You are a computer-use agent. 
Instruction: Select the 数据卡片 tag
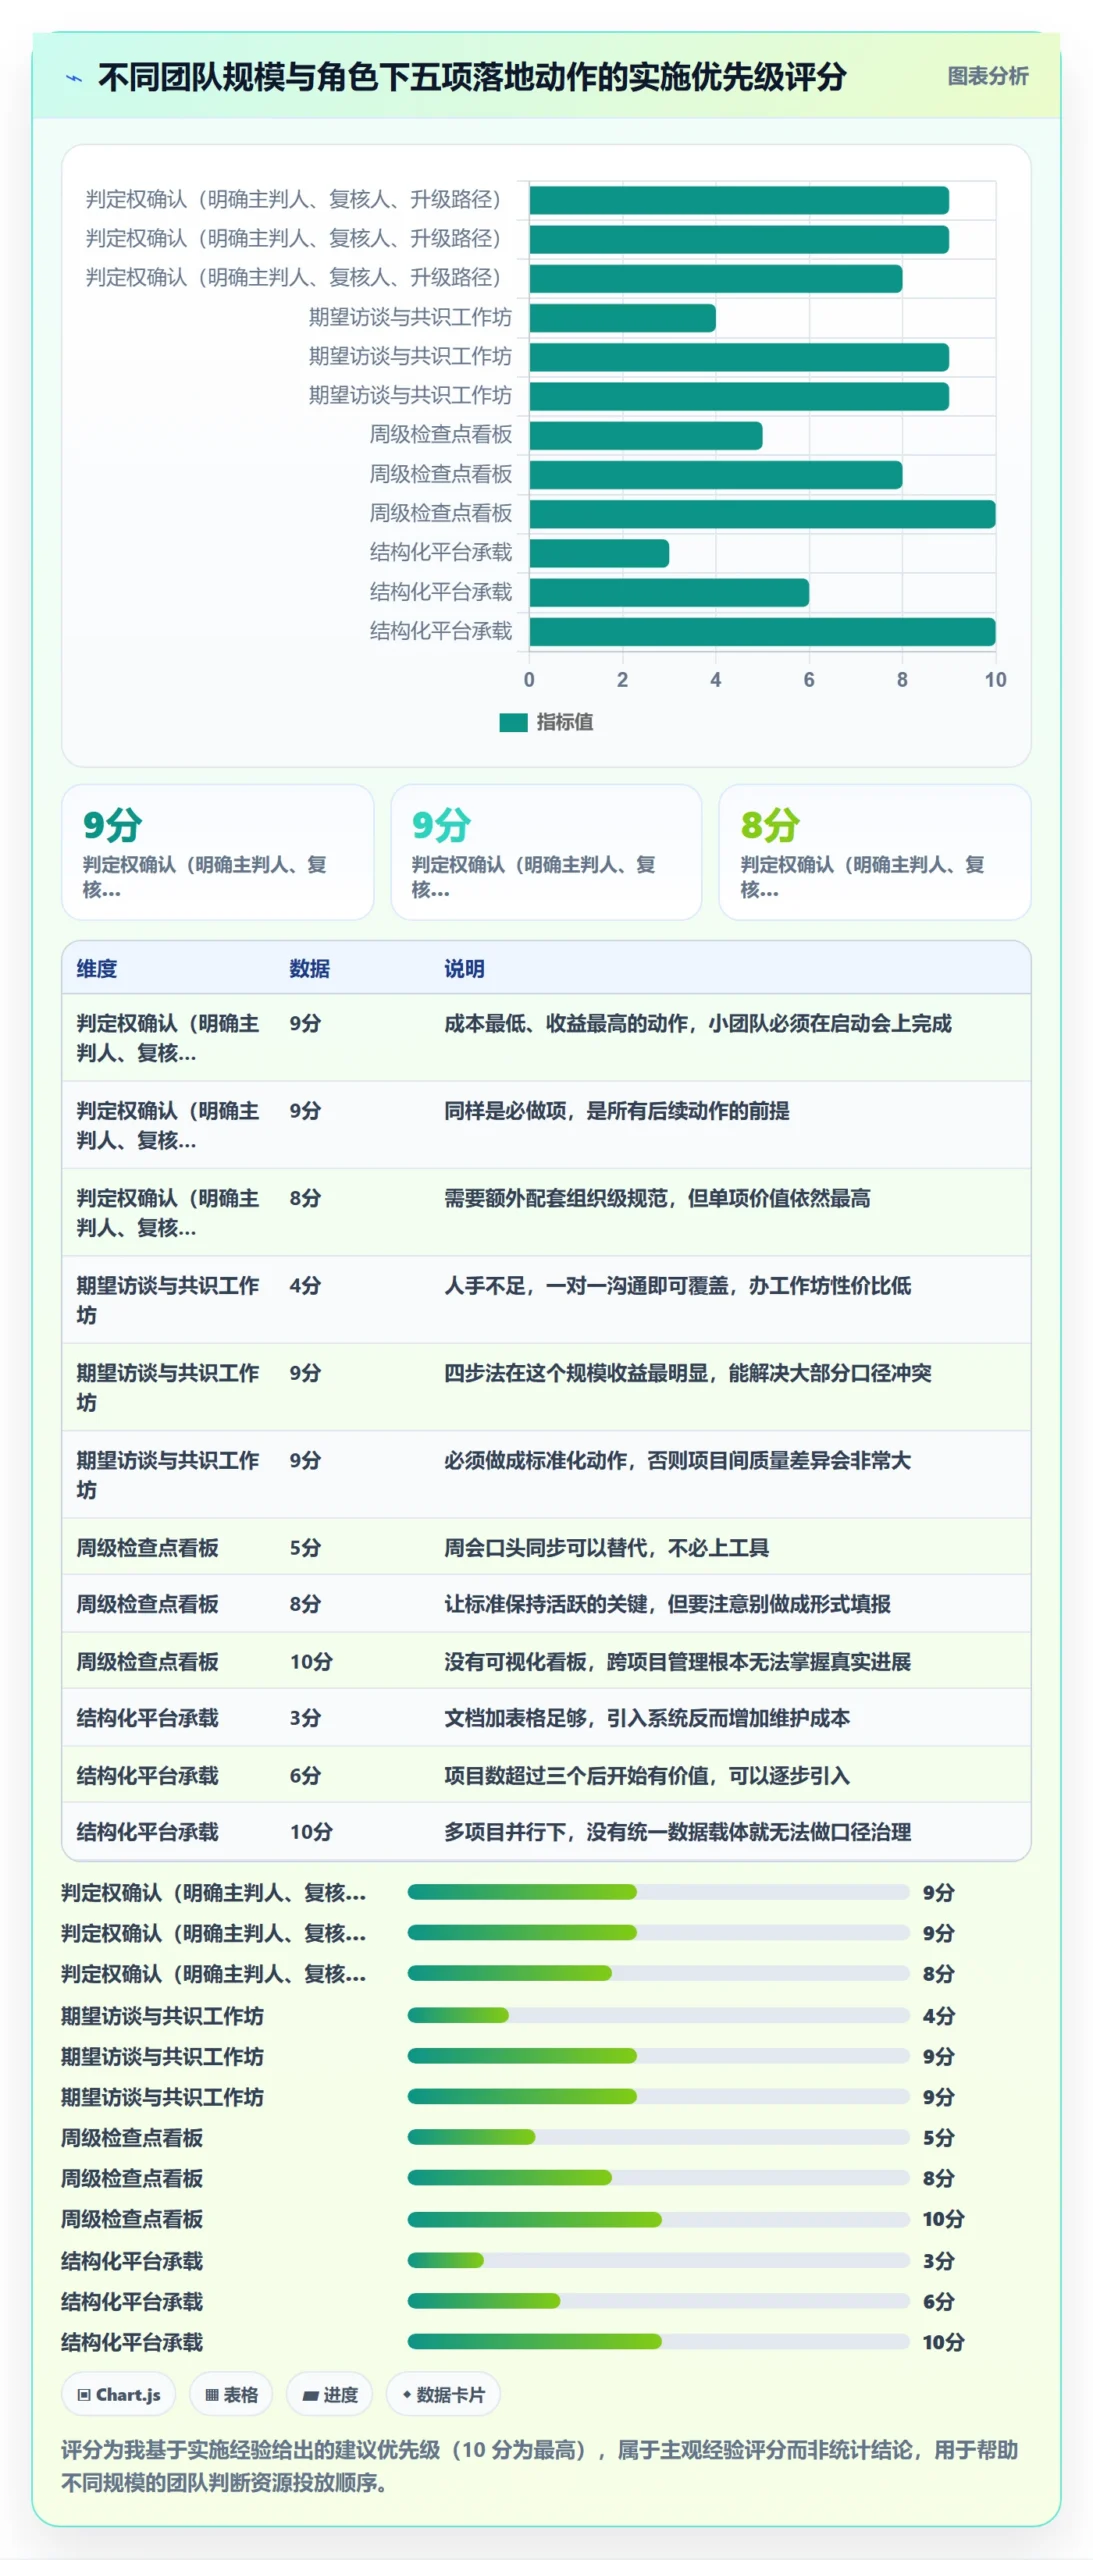[x=442, y=2394]
